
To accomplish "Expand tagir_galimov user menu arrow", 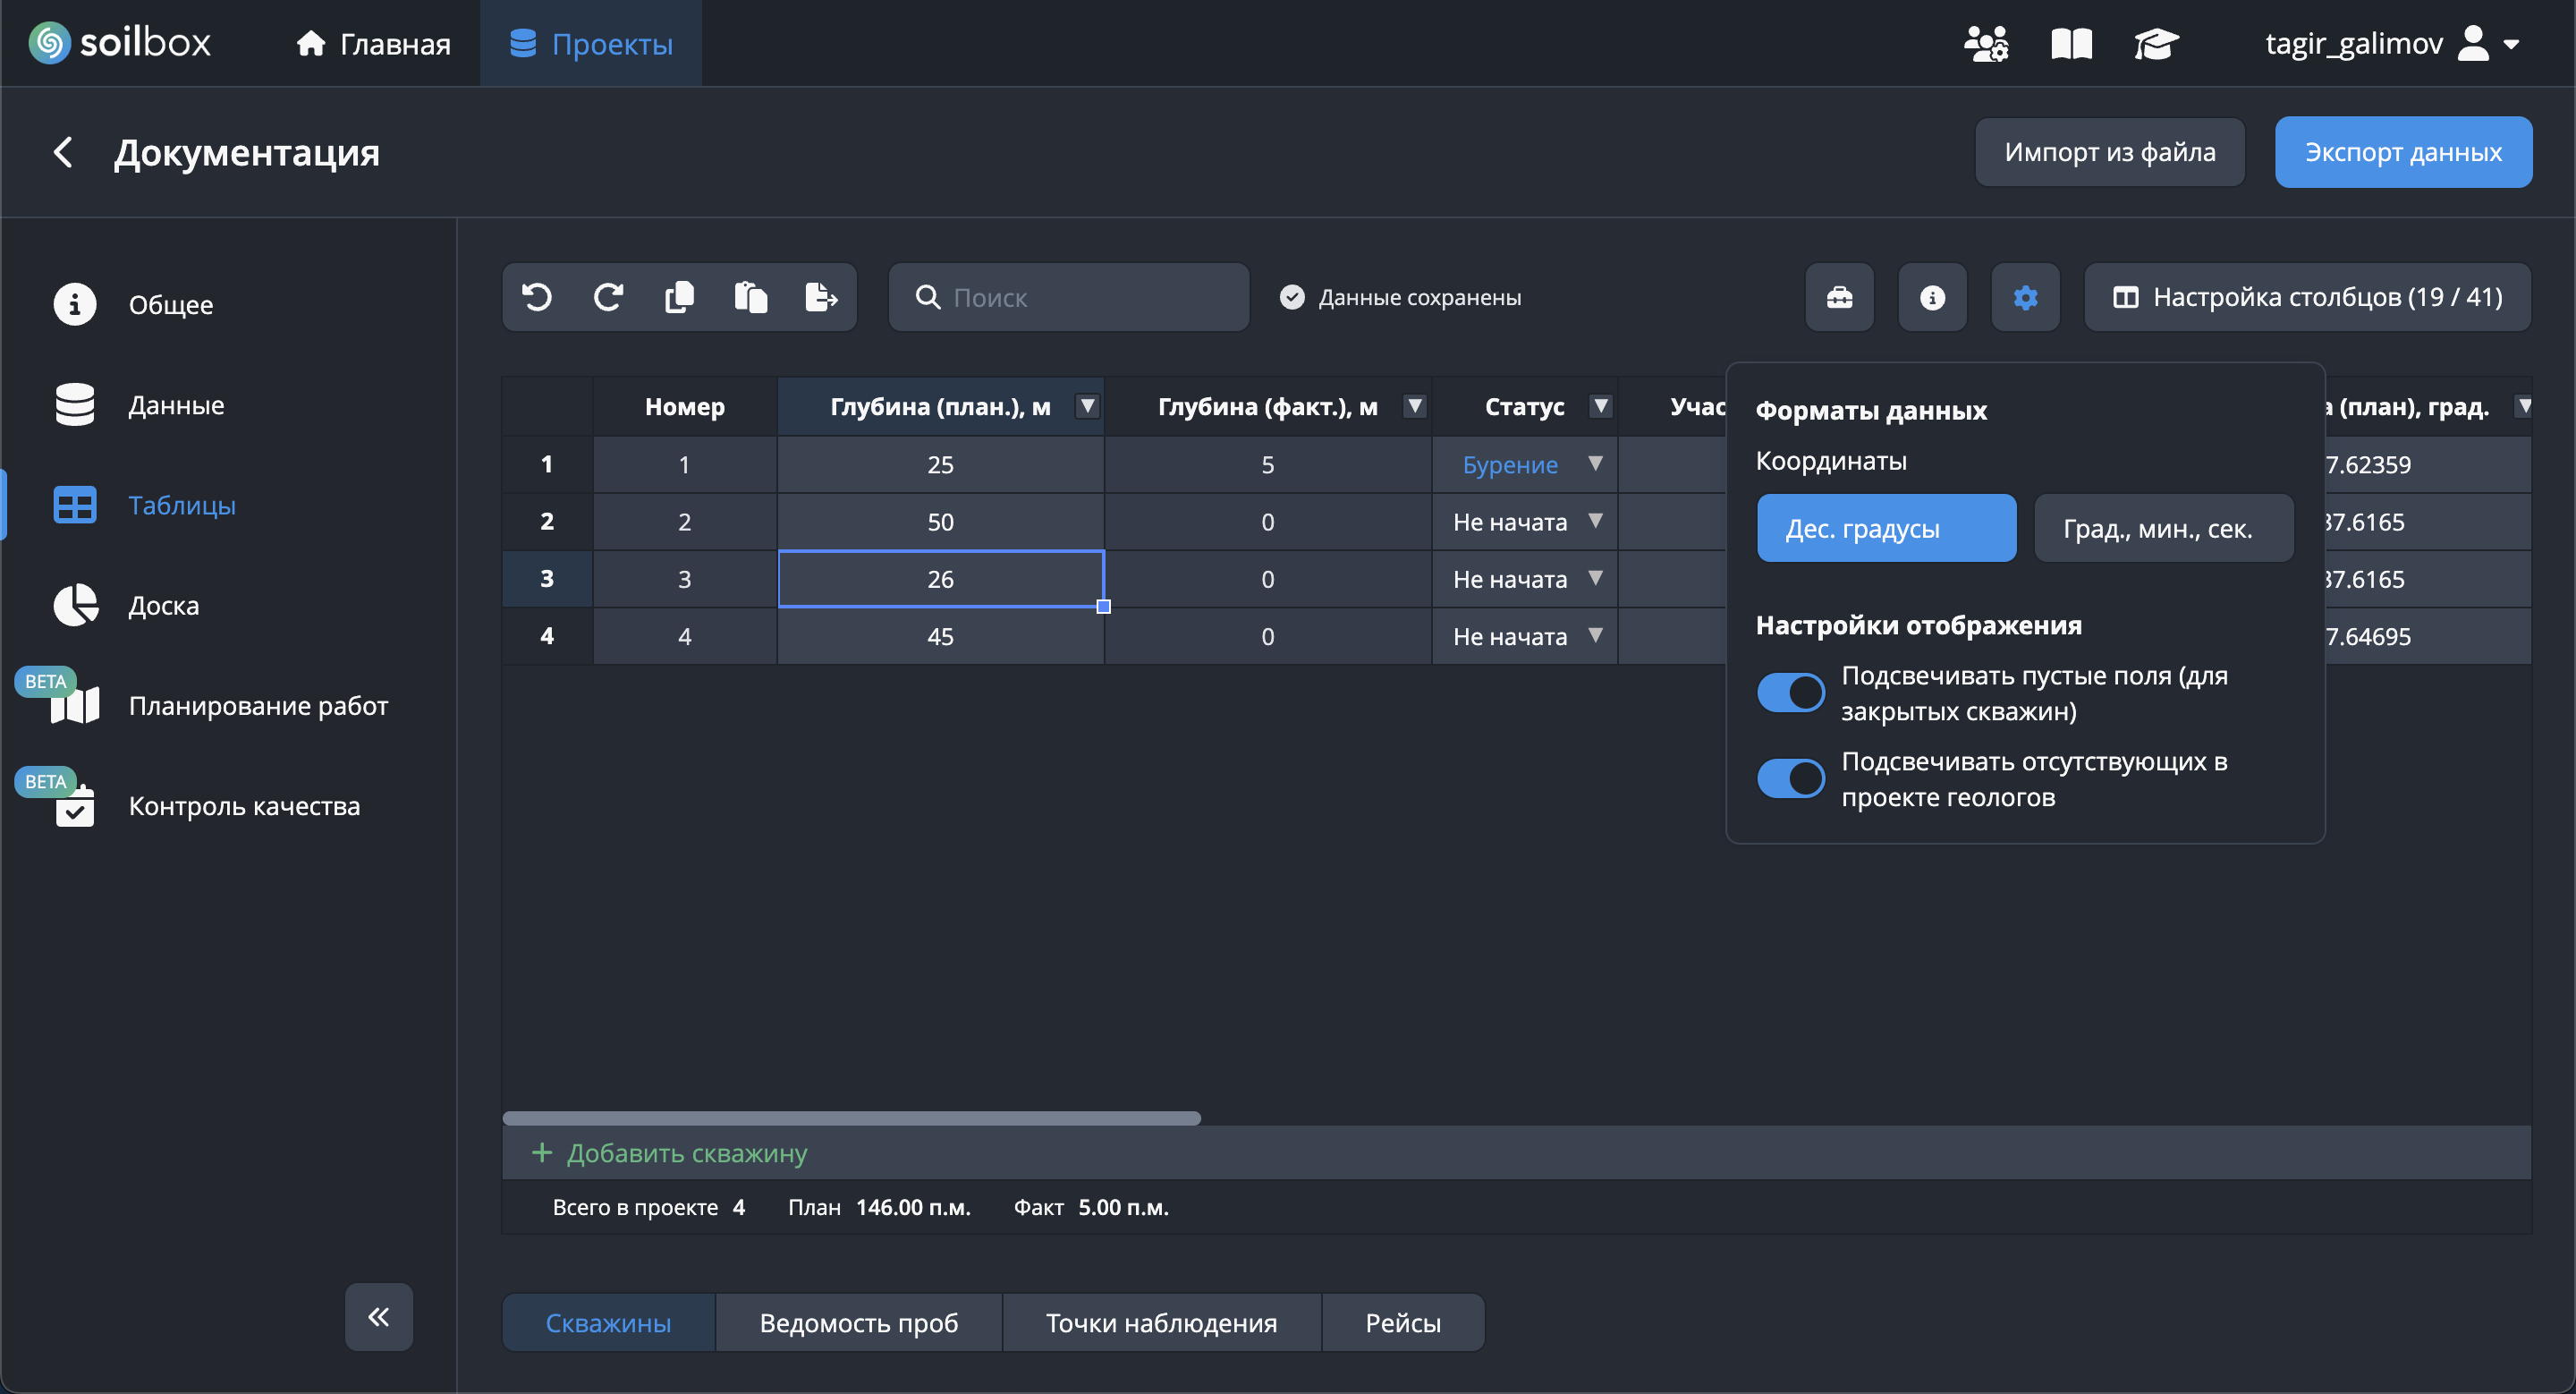I will [x=2511, y=44].
